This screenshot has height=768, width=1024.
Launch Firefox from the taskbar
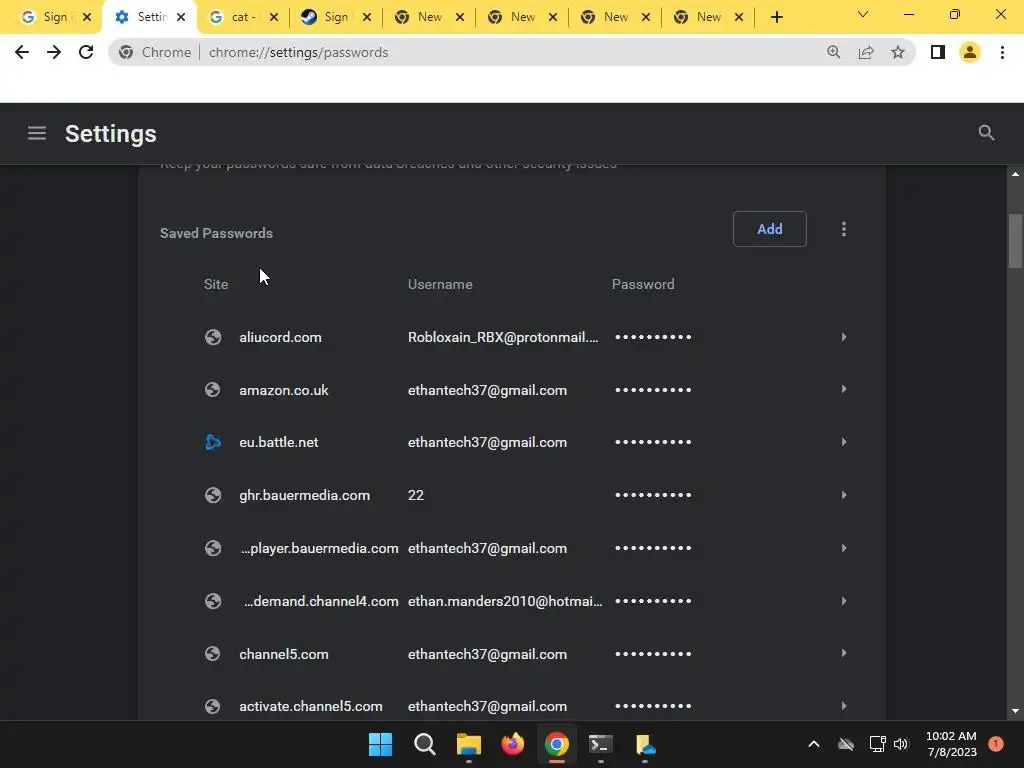tap(513, 744)
